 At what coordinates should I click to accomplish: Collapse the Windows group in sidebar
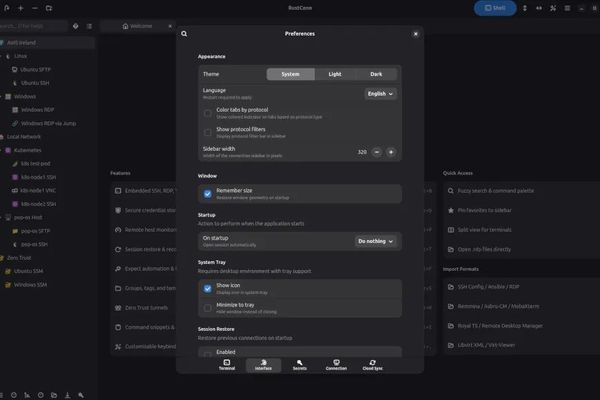(1, 96)
